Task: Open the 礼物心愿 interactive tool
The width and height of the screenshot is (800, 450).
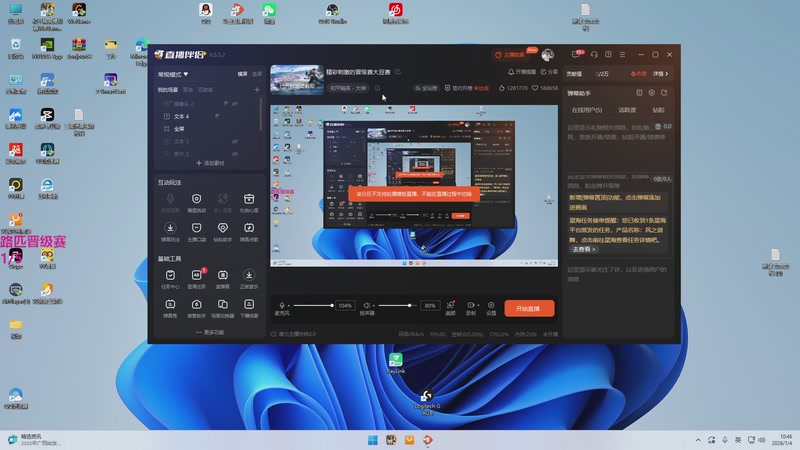Action: click(248, 202)
